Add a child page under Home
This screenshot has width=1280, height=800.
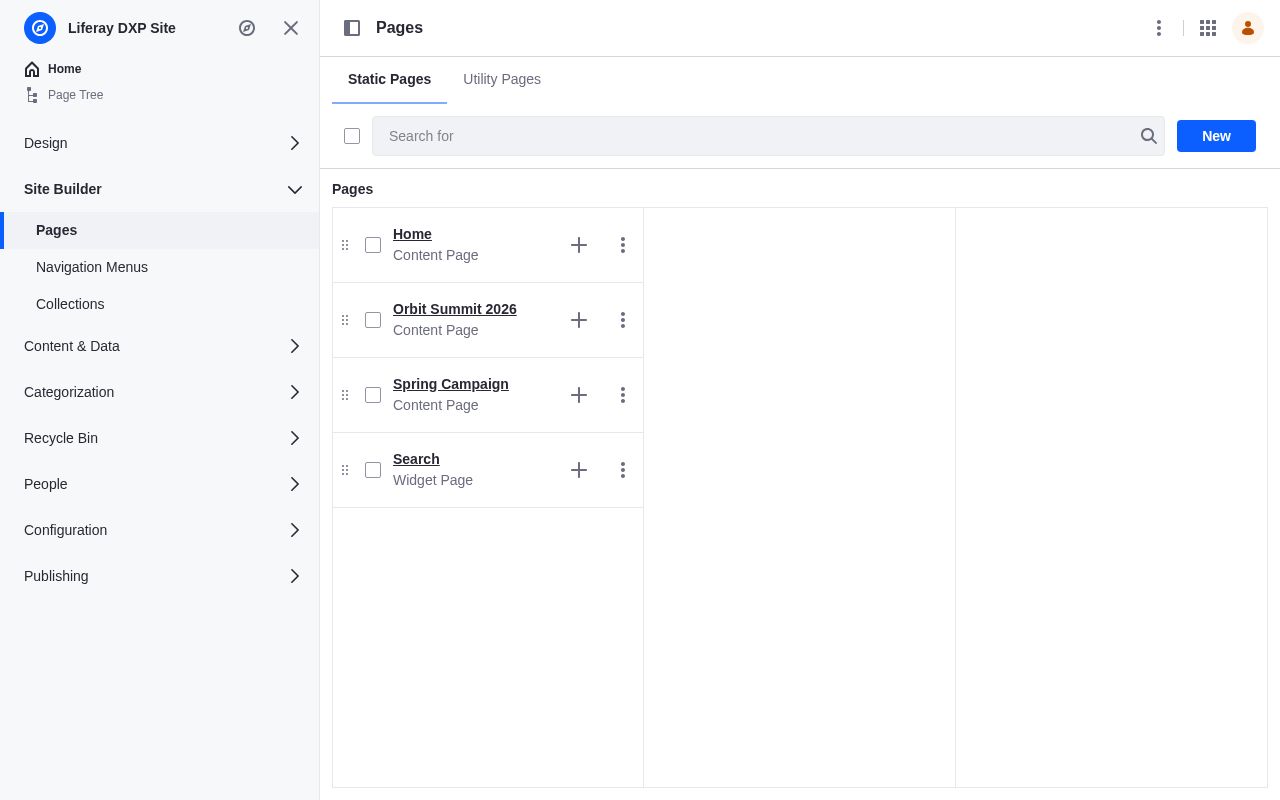[579, 245]
